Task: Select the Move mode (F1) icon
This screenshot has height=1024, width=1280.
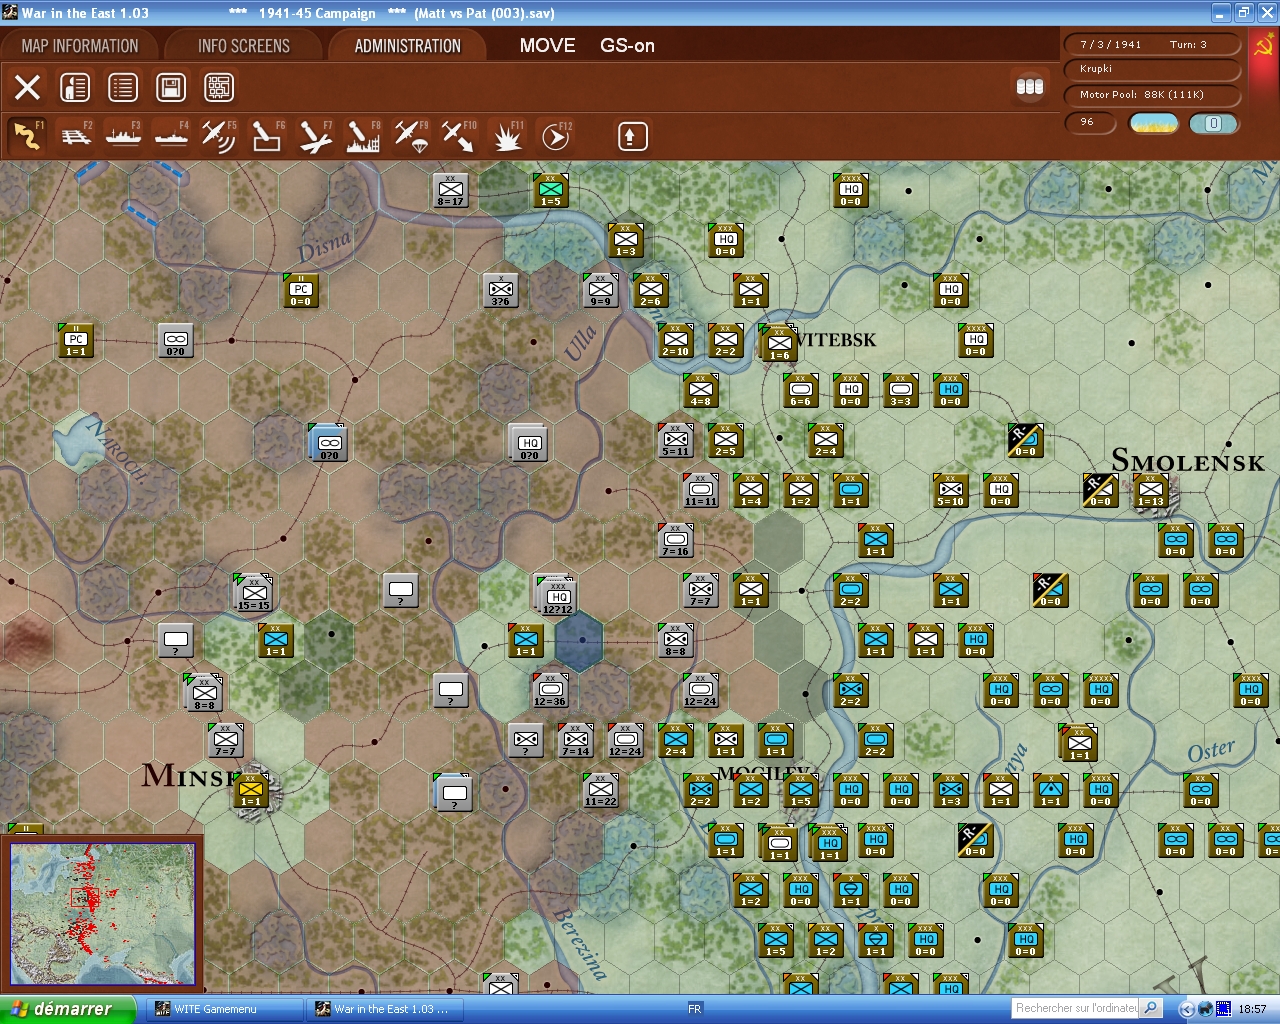Action: coord(27,136)
